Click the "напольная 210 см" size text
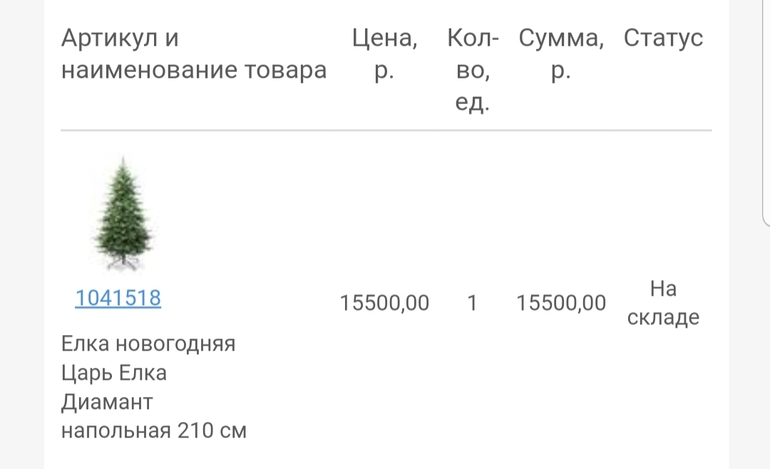Screen dimensions: 770x469 [153, 432]
